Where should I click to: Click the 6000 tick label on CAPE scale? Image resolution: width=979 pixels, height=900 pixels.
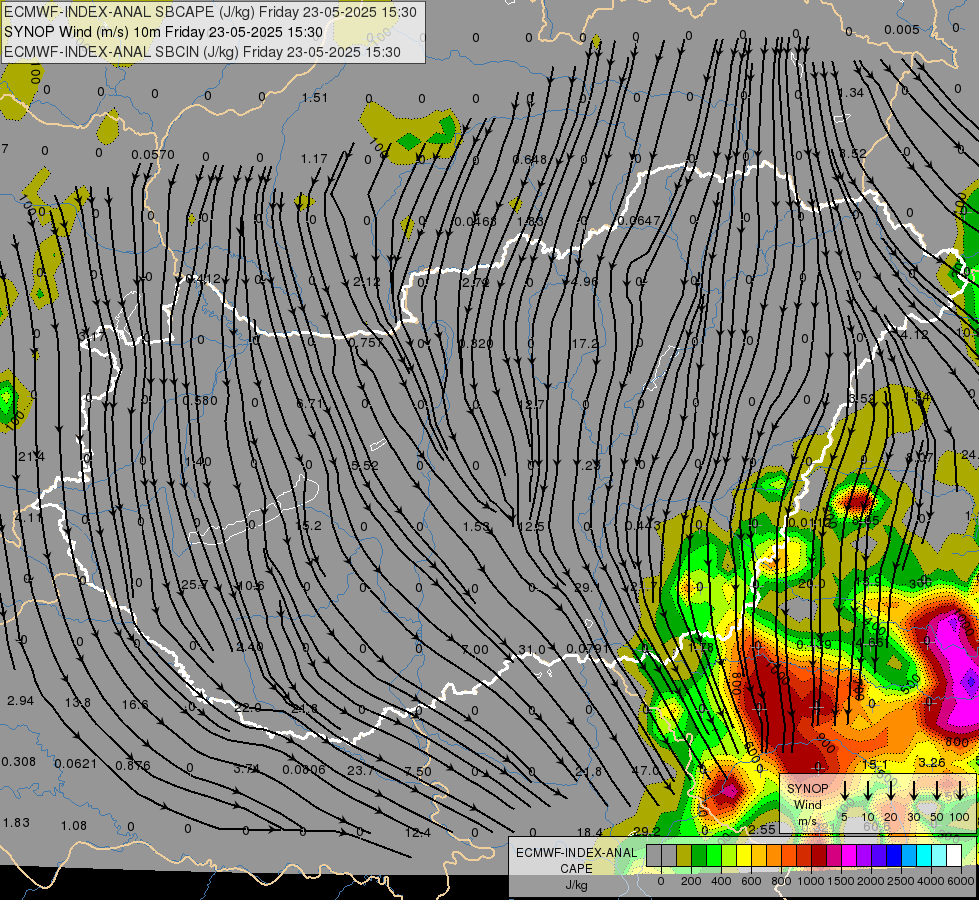pyautogui.click(x=961, y=881)
